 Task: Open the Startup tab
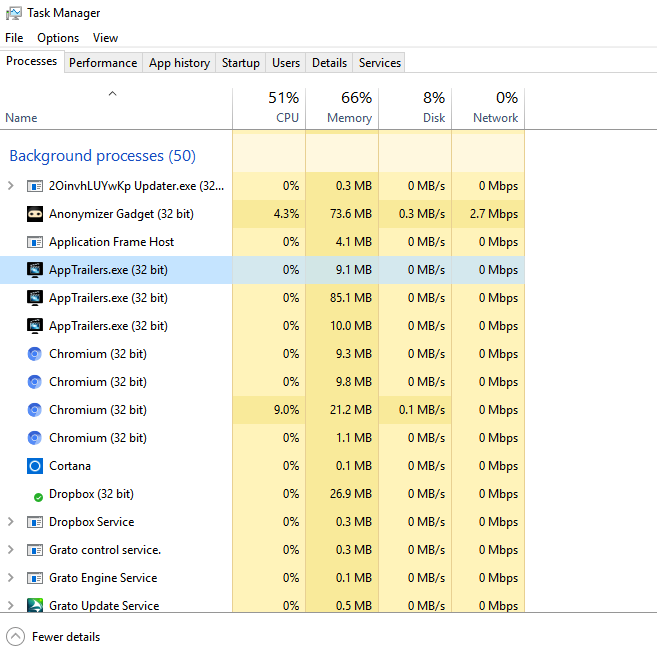coord(240,63)
